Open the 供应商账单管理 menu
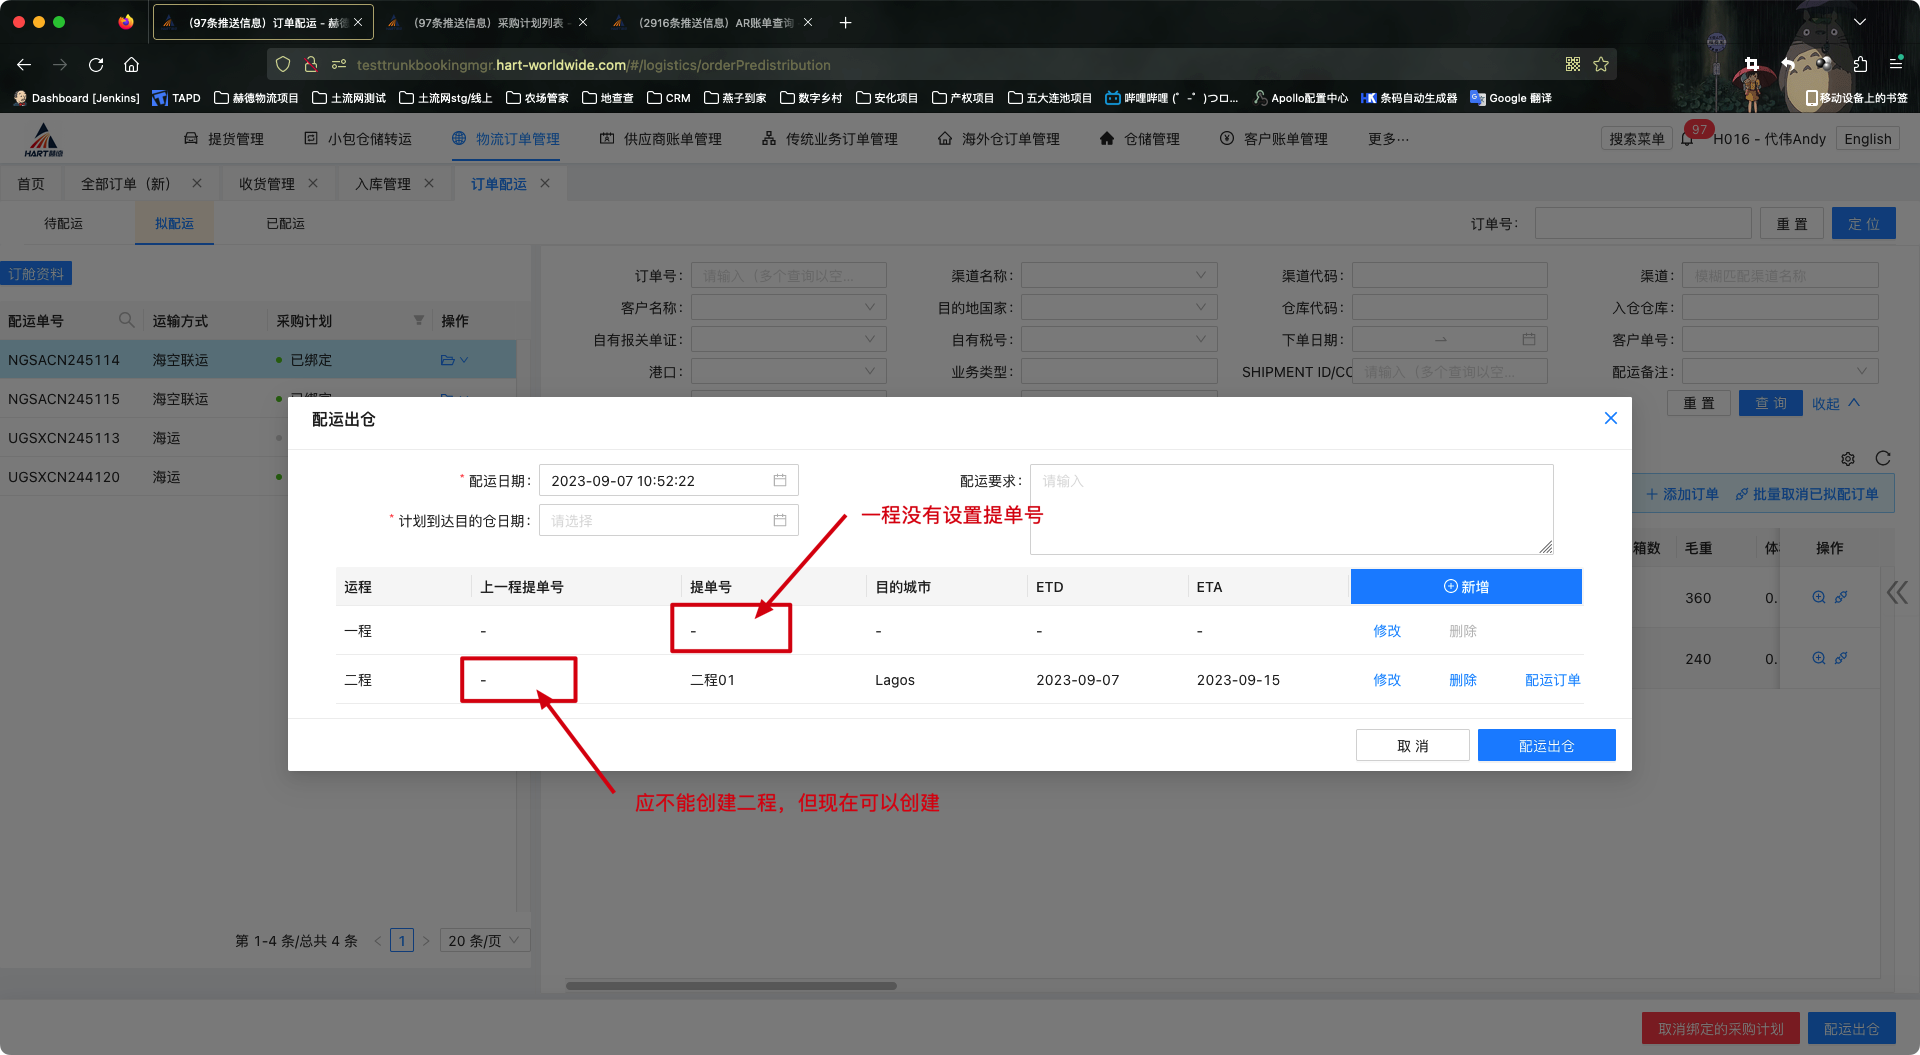Viewport: 1920px width, 1055px height. 661,139
